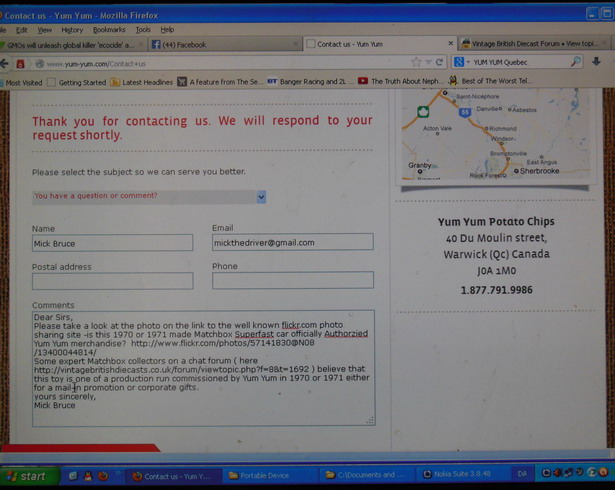Click the yum-yum.com address bar
This screenshot has width=615, height=490.
pyautogui.click(x=226, y=64)
